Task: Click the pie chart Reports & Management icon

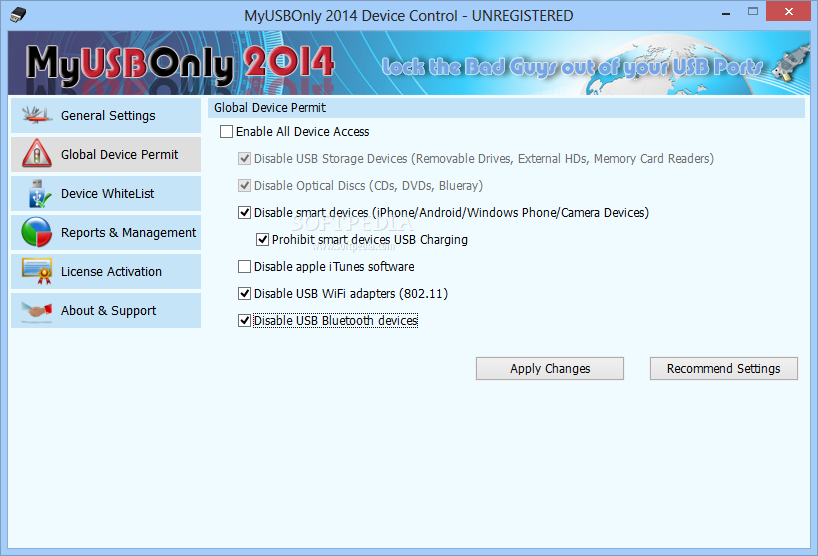Action: (37, 232)
